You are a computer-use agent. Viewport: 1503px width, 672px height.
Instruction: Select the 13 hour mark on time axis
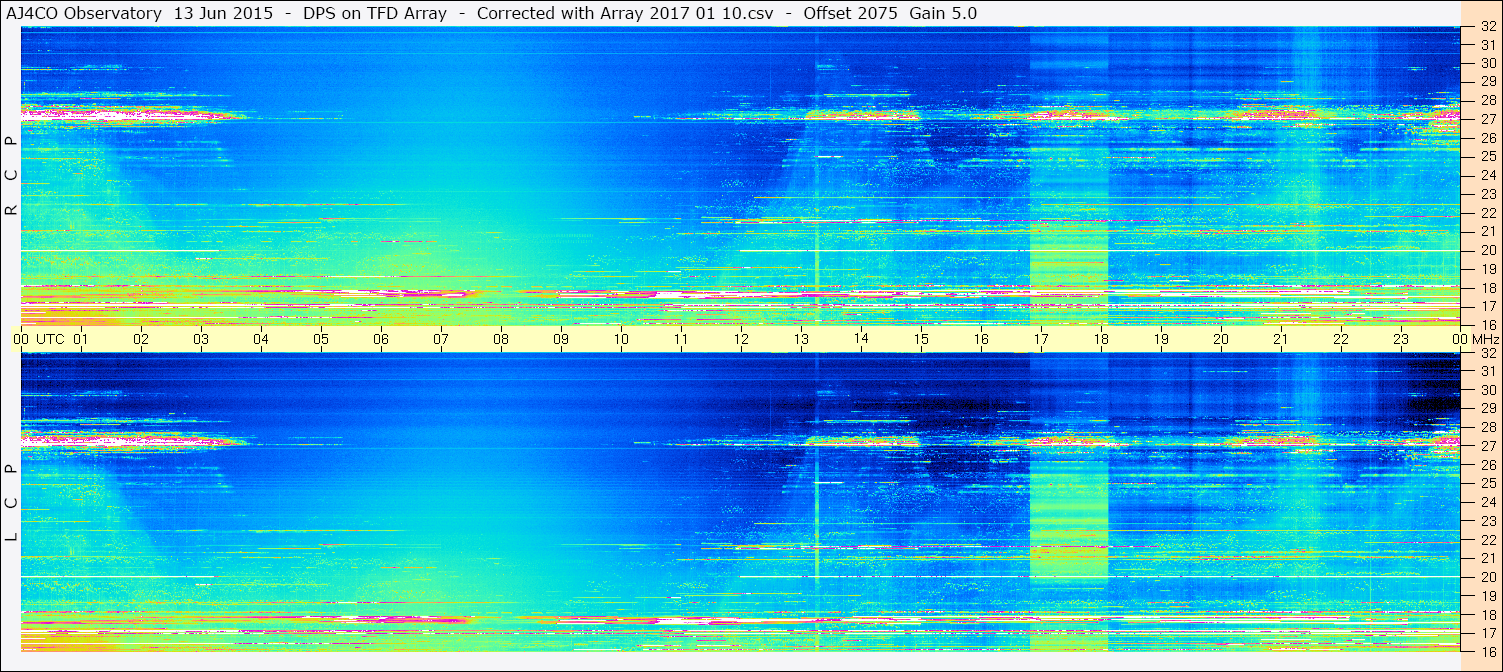coord(801,339)
